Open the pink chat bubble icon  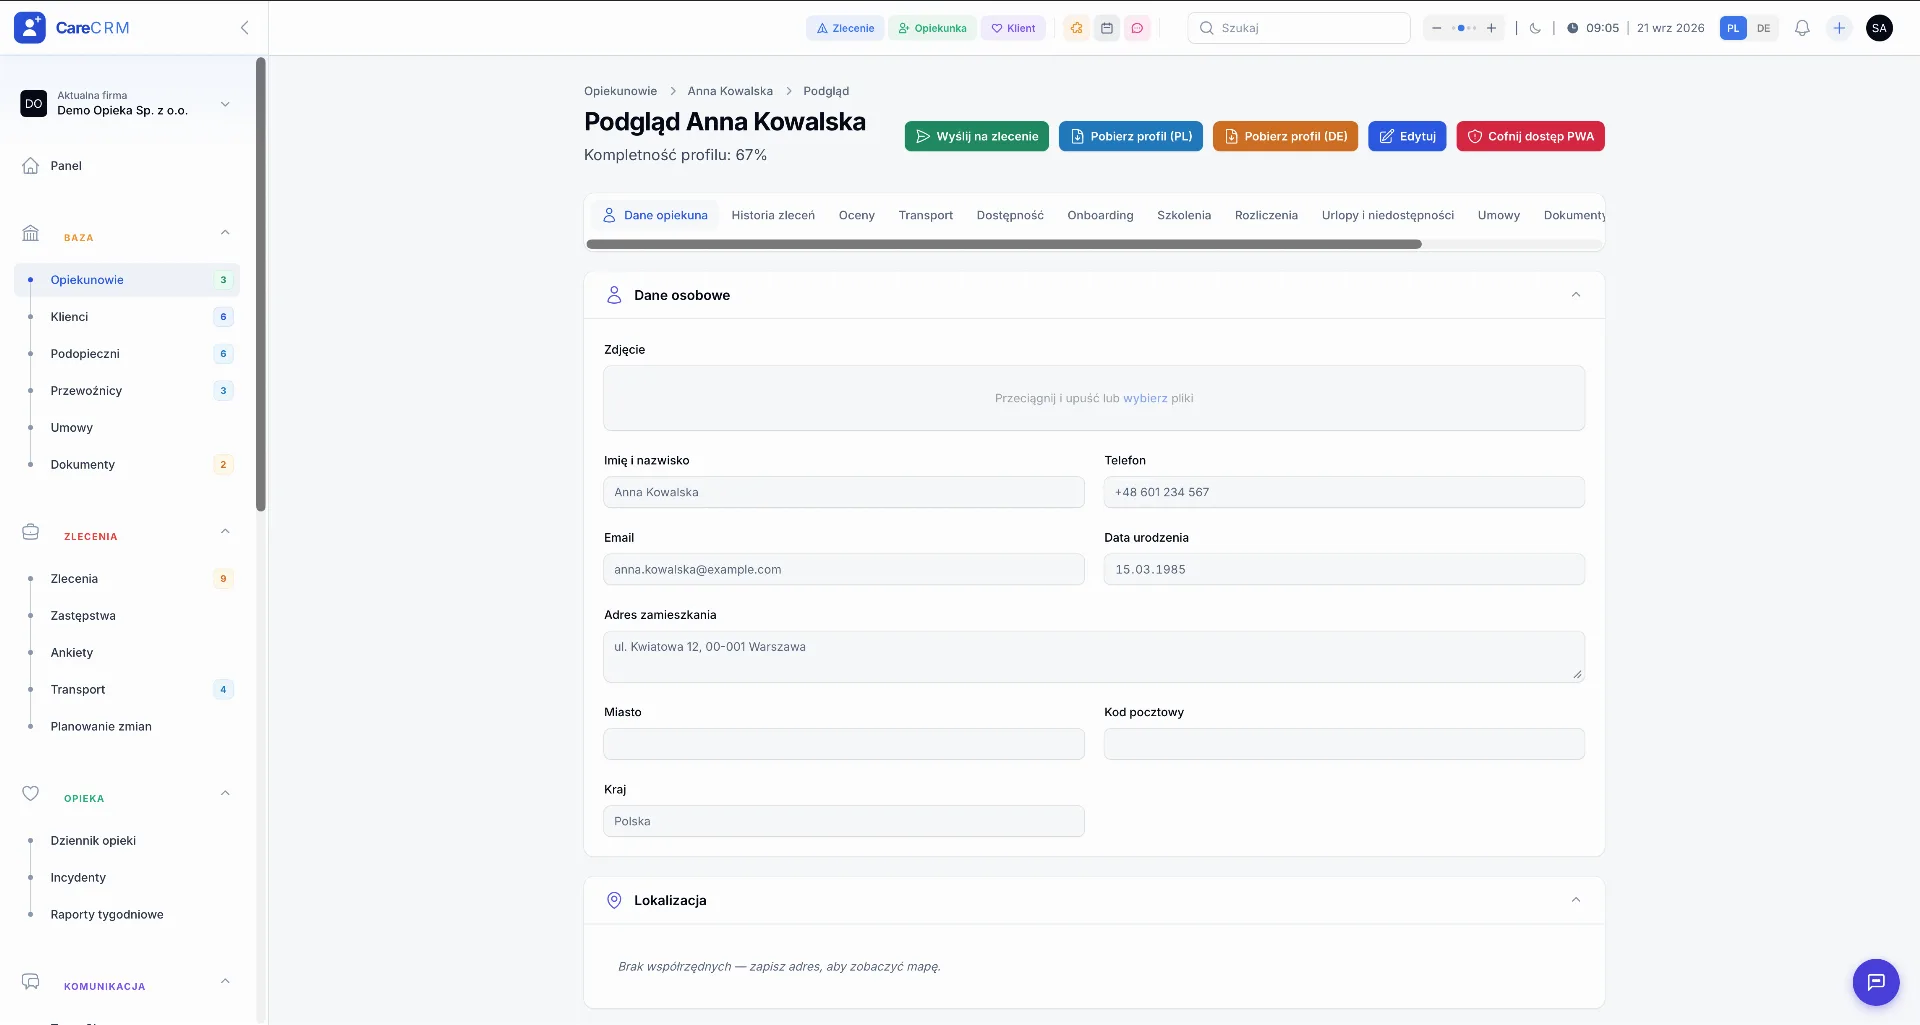tap(1137, 28)
